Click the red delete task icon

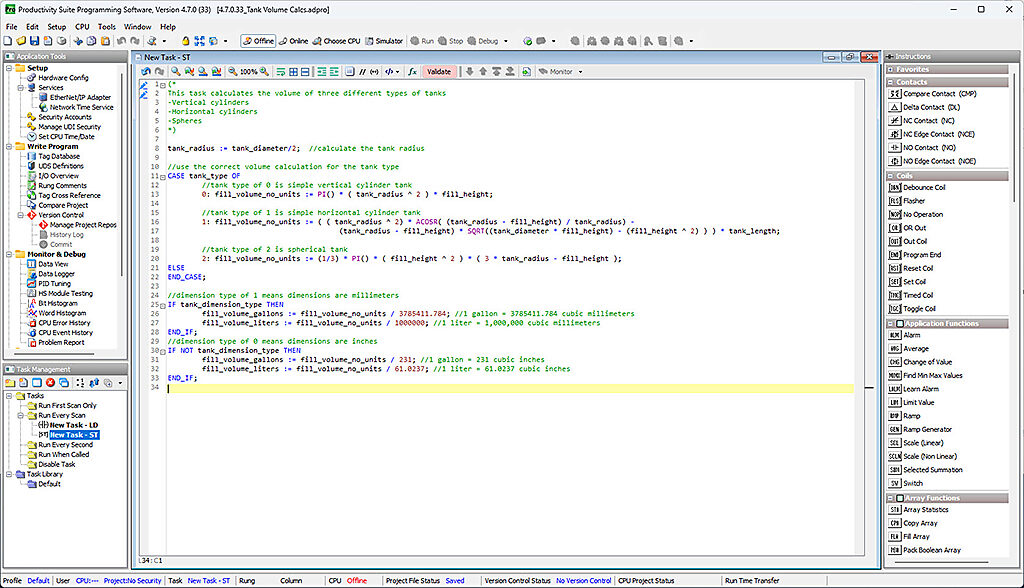tap(50, 383)
